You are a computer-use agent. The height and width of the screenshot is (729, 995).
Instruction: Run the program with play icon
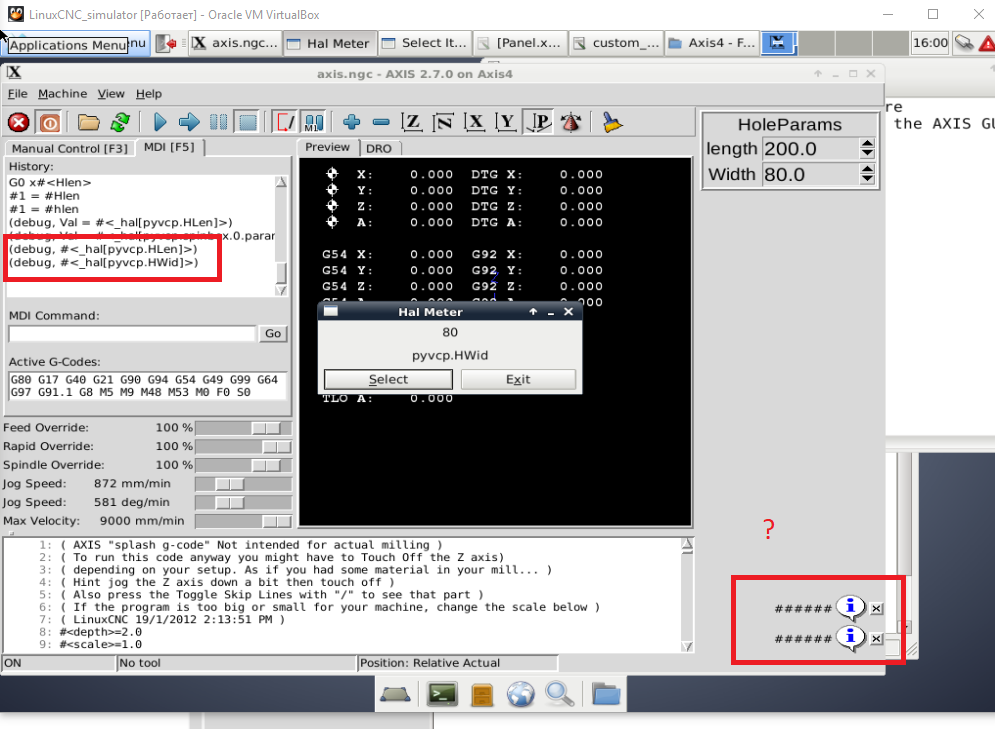(x=160, y=122)
